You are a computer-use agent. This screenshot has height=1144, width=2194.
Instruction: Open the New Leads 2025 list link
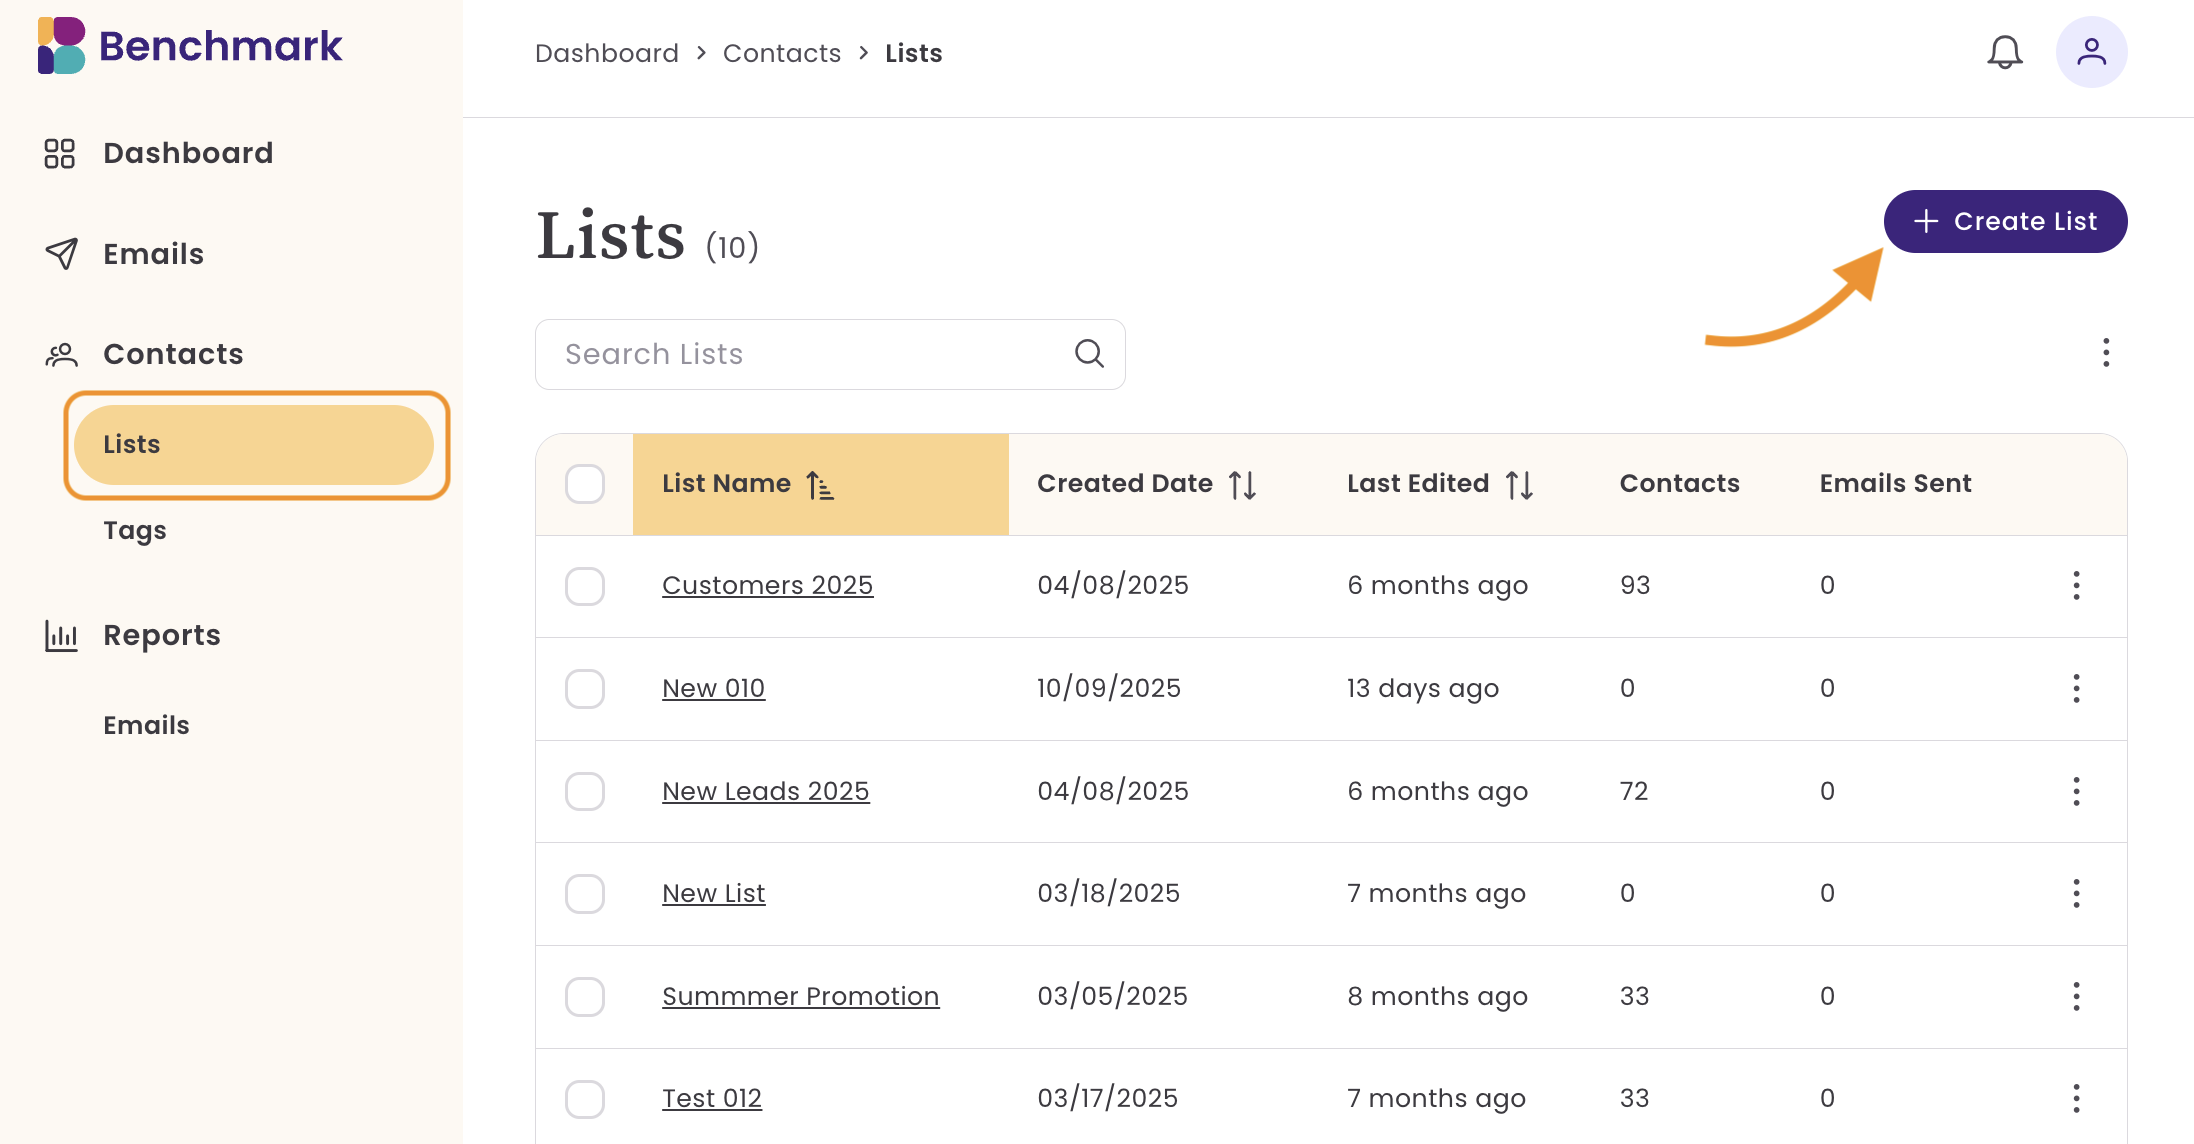765,791
